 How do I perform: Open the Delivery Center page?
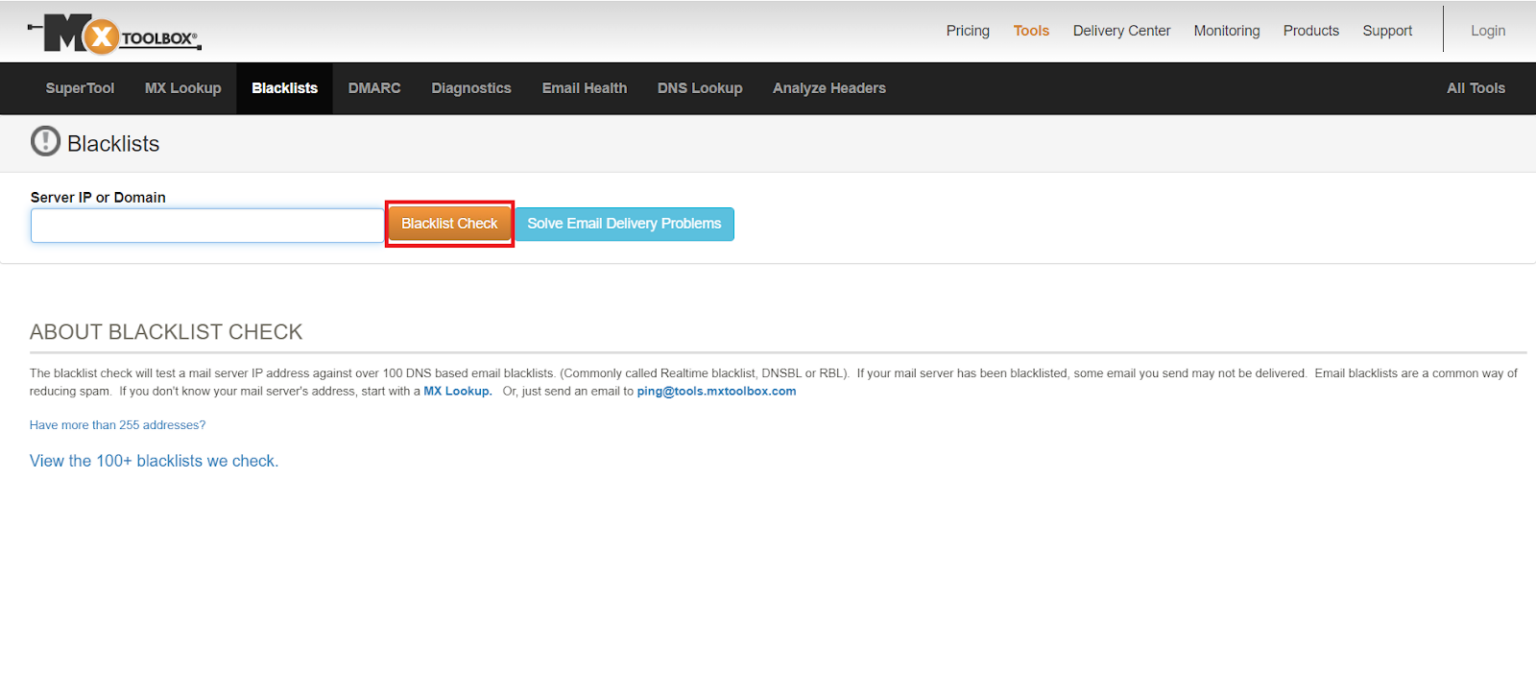1121,30
